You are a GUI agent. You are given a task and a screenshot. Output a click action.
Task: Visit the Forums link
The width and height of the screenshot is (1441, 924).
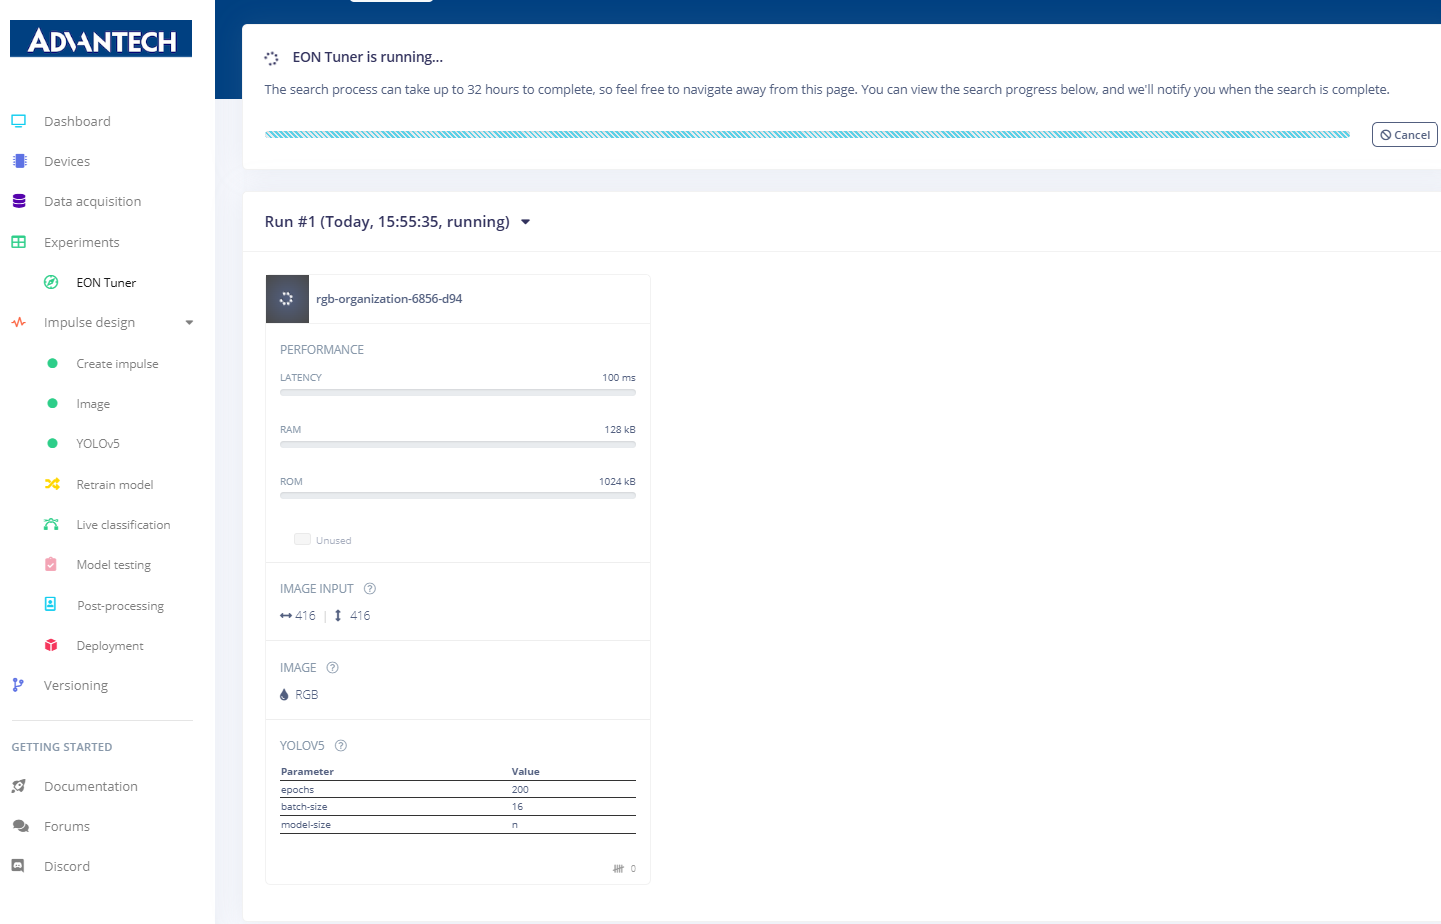tap(67, 826)
